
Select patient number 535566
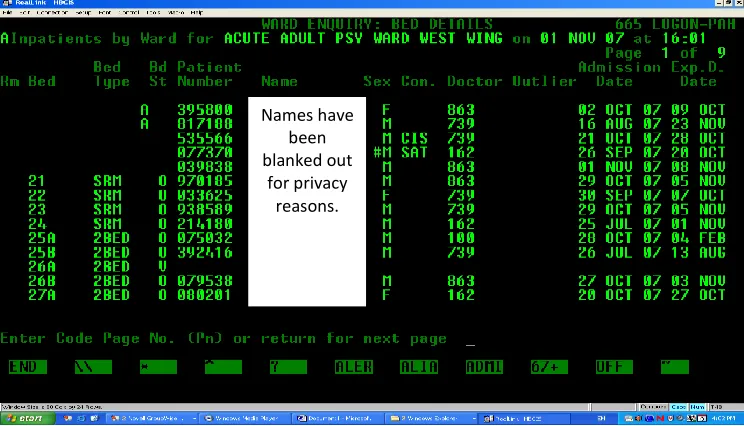[205, 138]
